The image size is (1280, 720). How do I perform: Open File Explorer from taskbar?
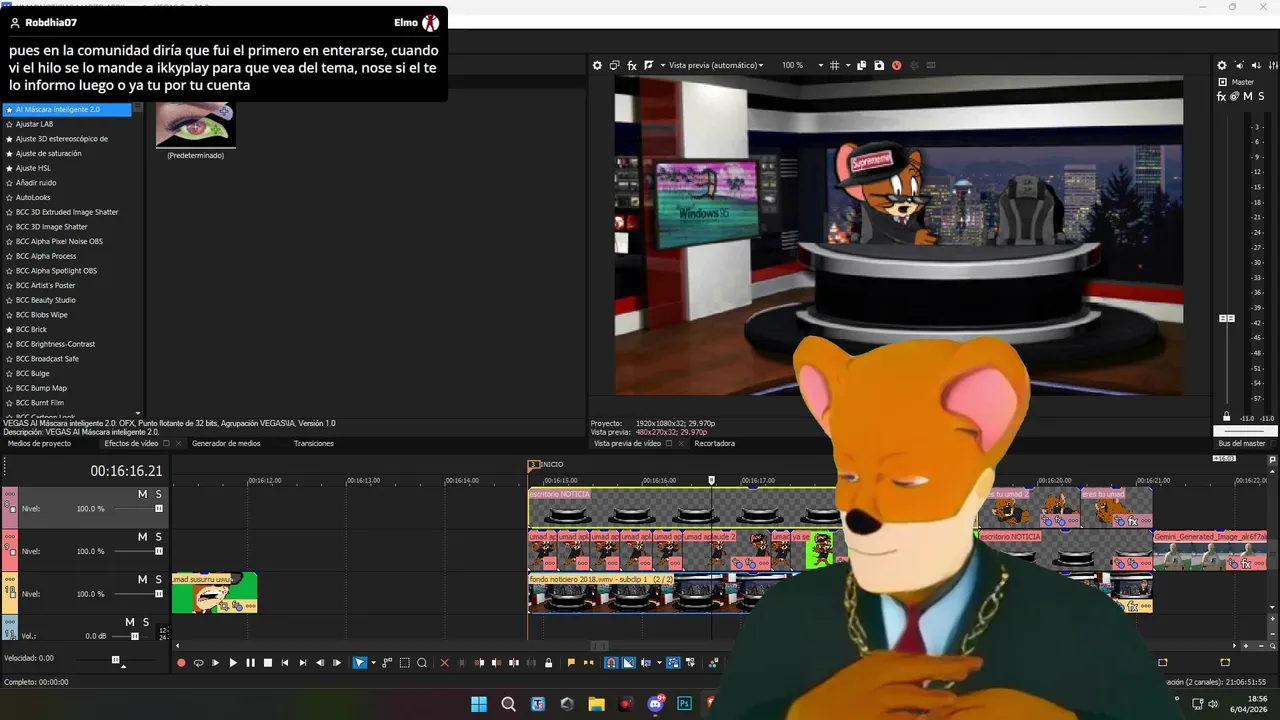596,704
